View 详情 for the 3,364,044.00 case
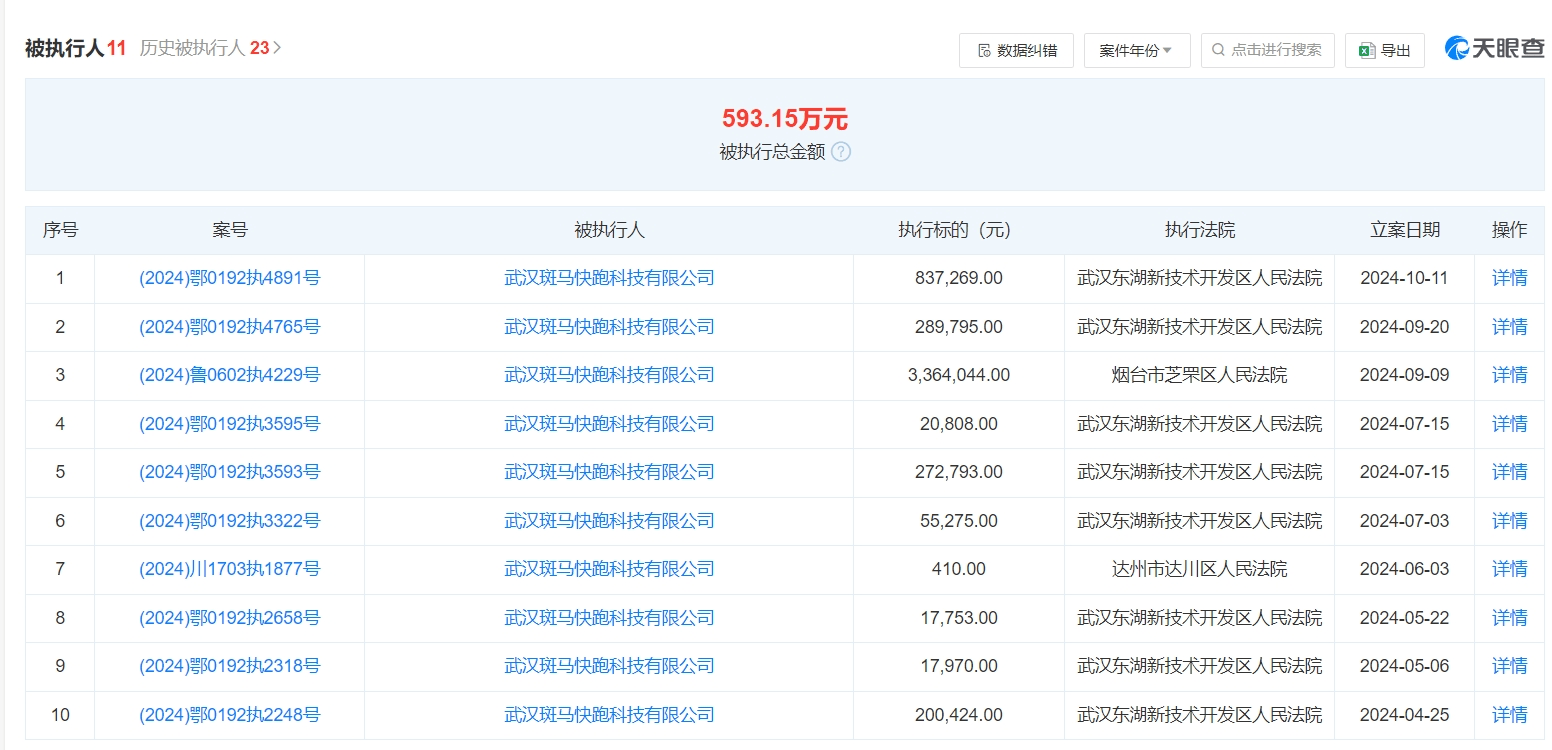 (1509, 375)
